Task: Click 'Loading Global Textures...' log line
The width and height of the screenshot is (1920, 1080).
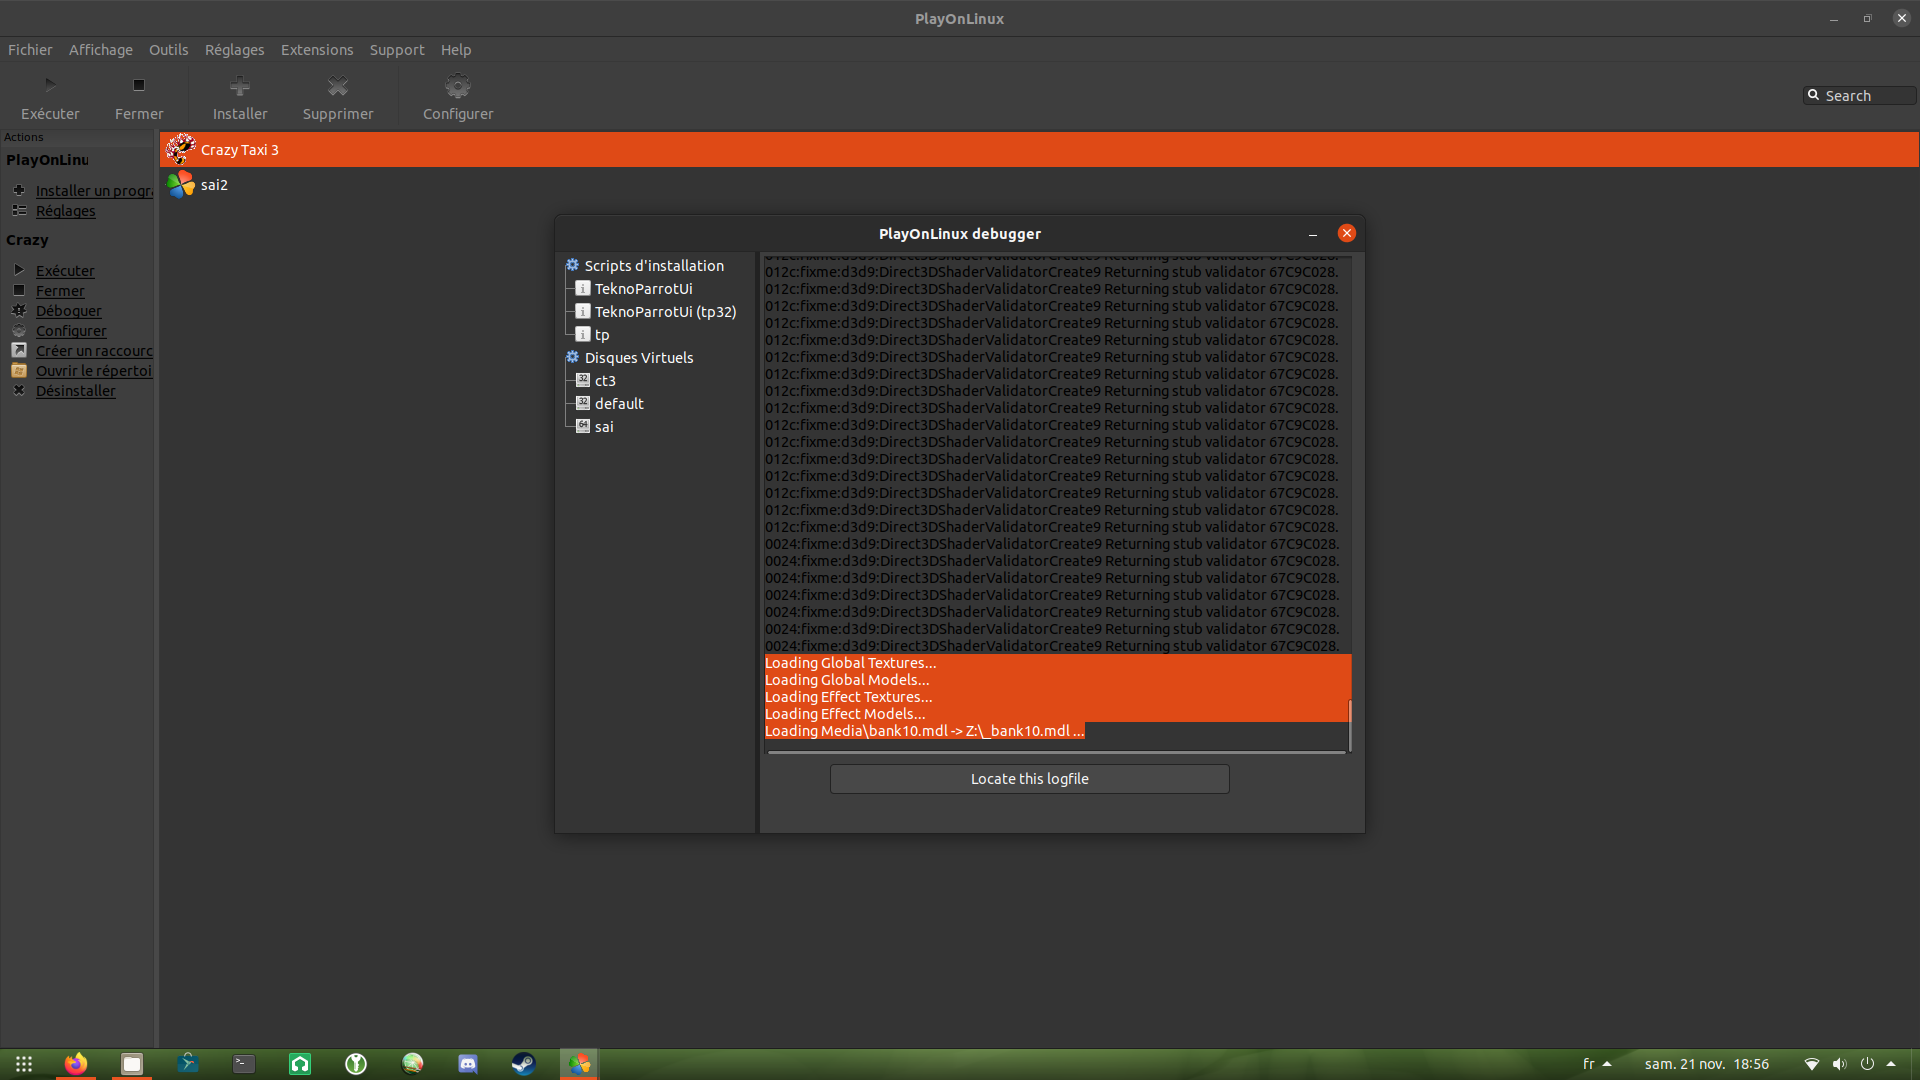Action: [x=850, y=663]
